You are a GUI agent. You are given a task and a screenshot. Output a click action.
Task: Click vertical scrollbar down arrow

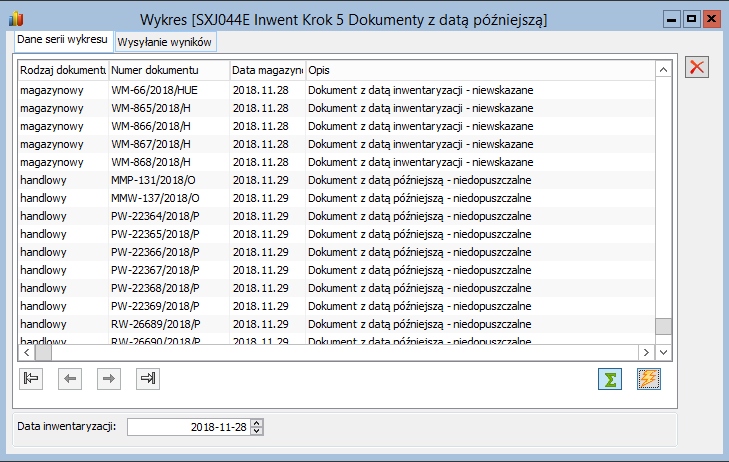(x=663, y=352)
